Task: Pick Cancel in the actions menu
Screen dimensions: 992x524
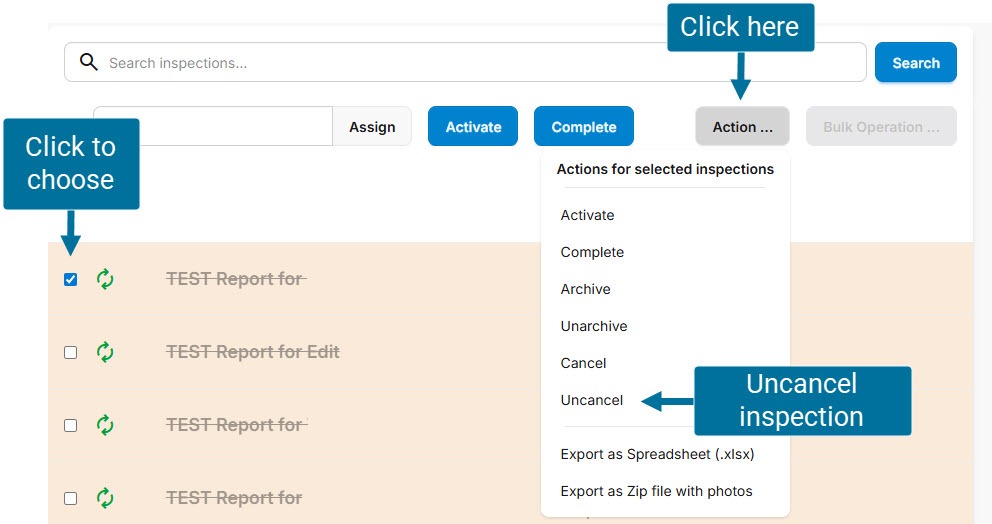Action: pyautogui.click(x=584, y=363)
